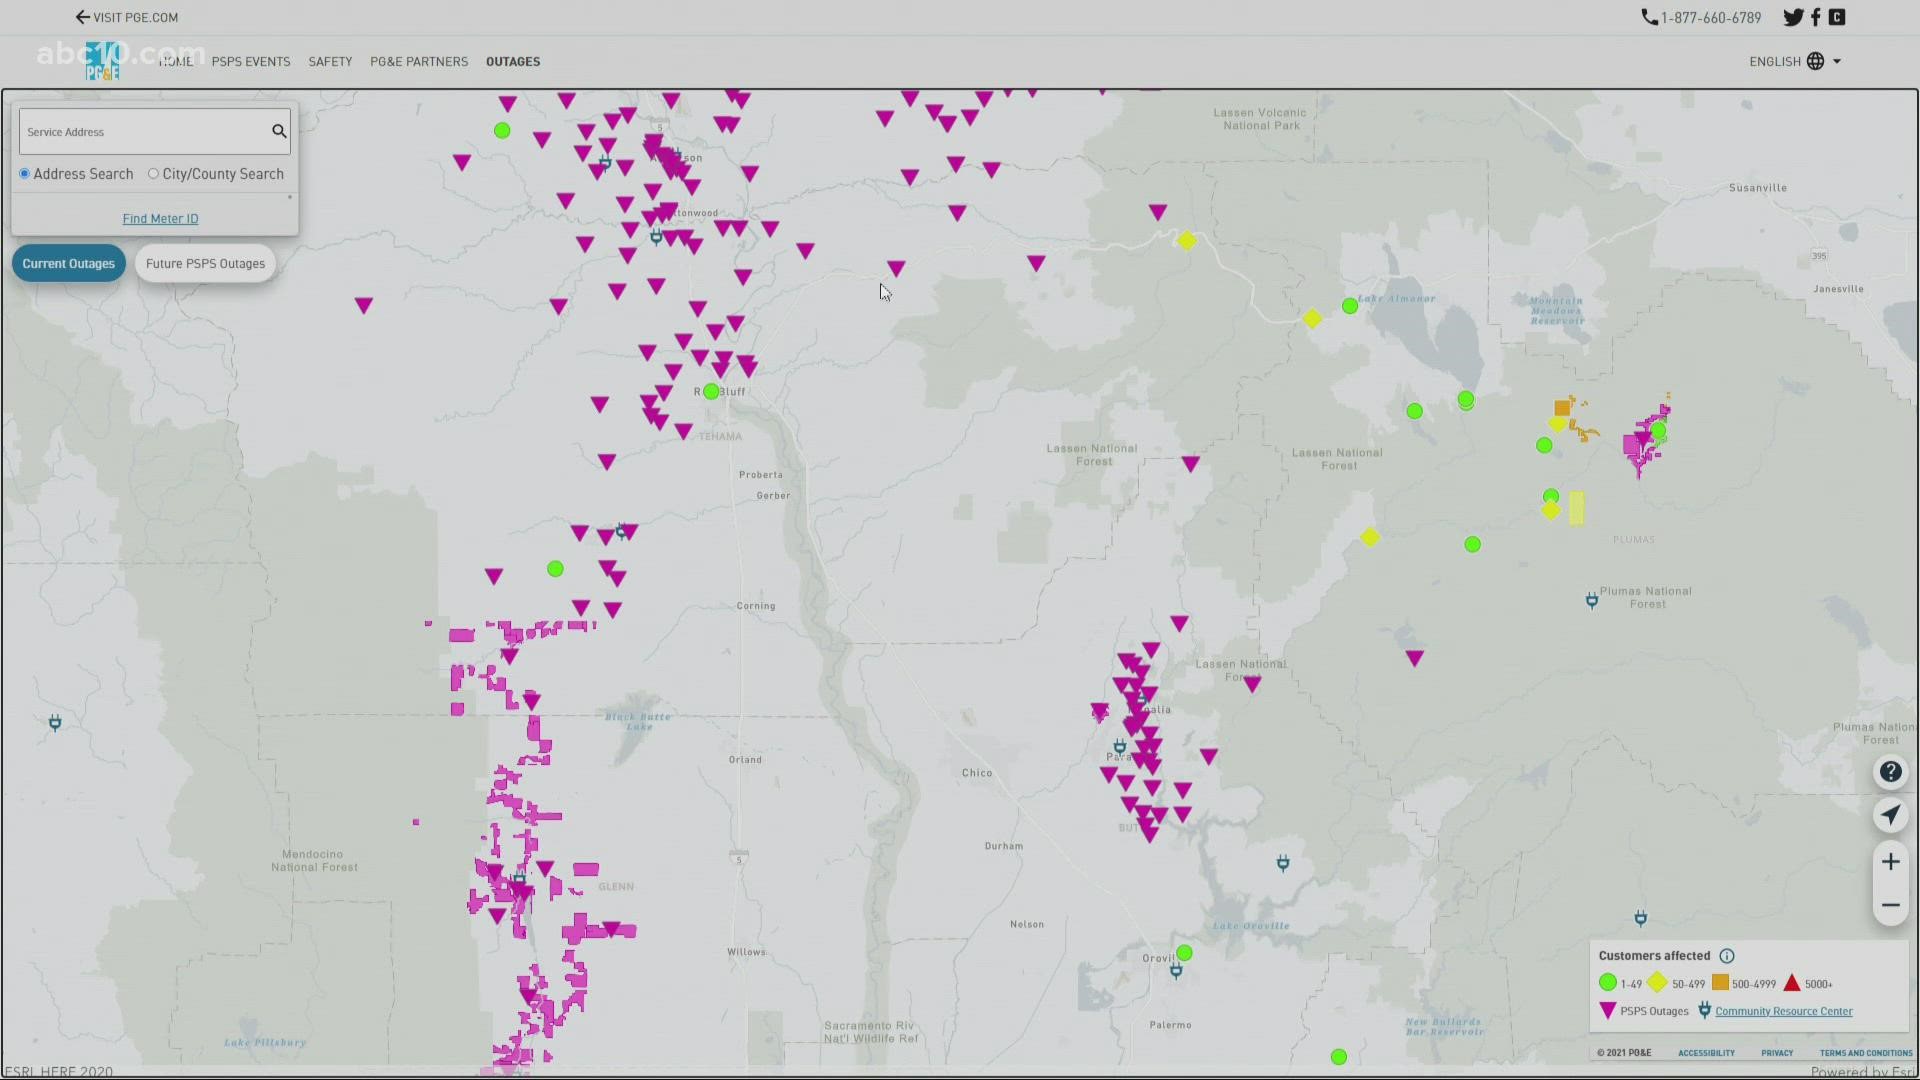Viewport: 1920px width, 1080px height.
Task: Open OUTAGES menu item
Action: pos(513,61)
